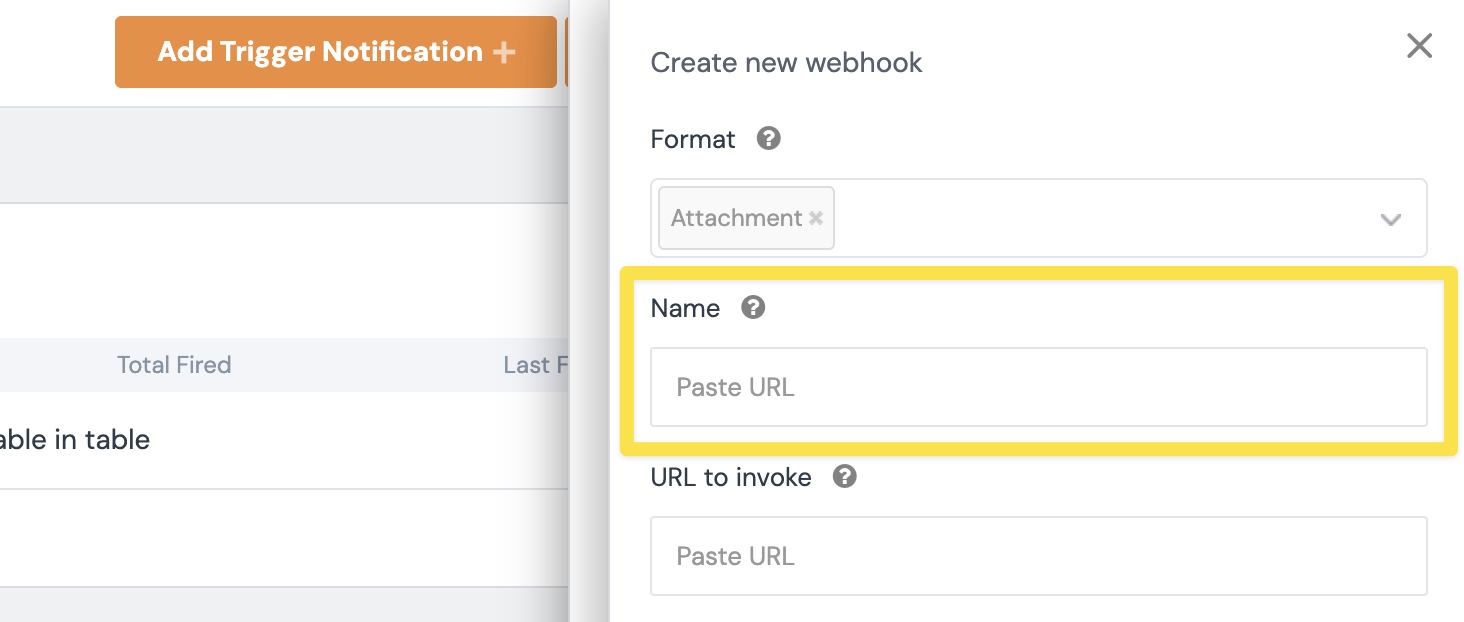This screenshot has width=1464, height=622.
Task: Expand the Format dropdown chevron
Action: click(1390, 219)
